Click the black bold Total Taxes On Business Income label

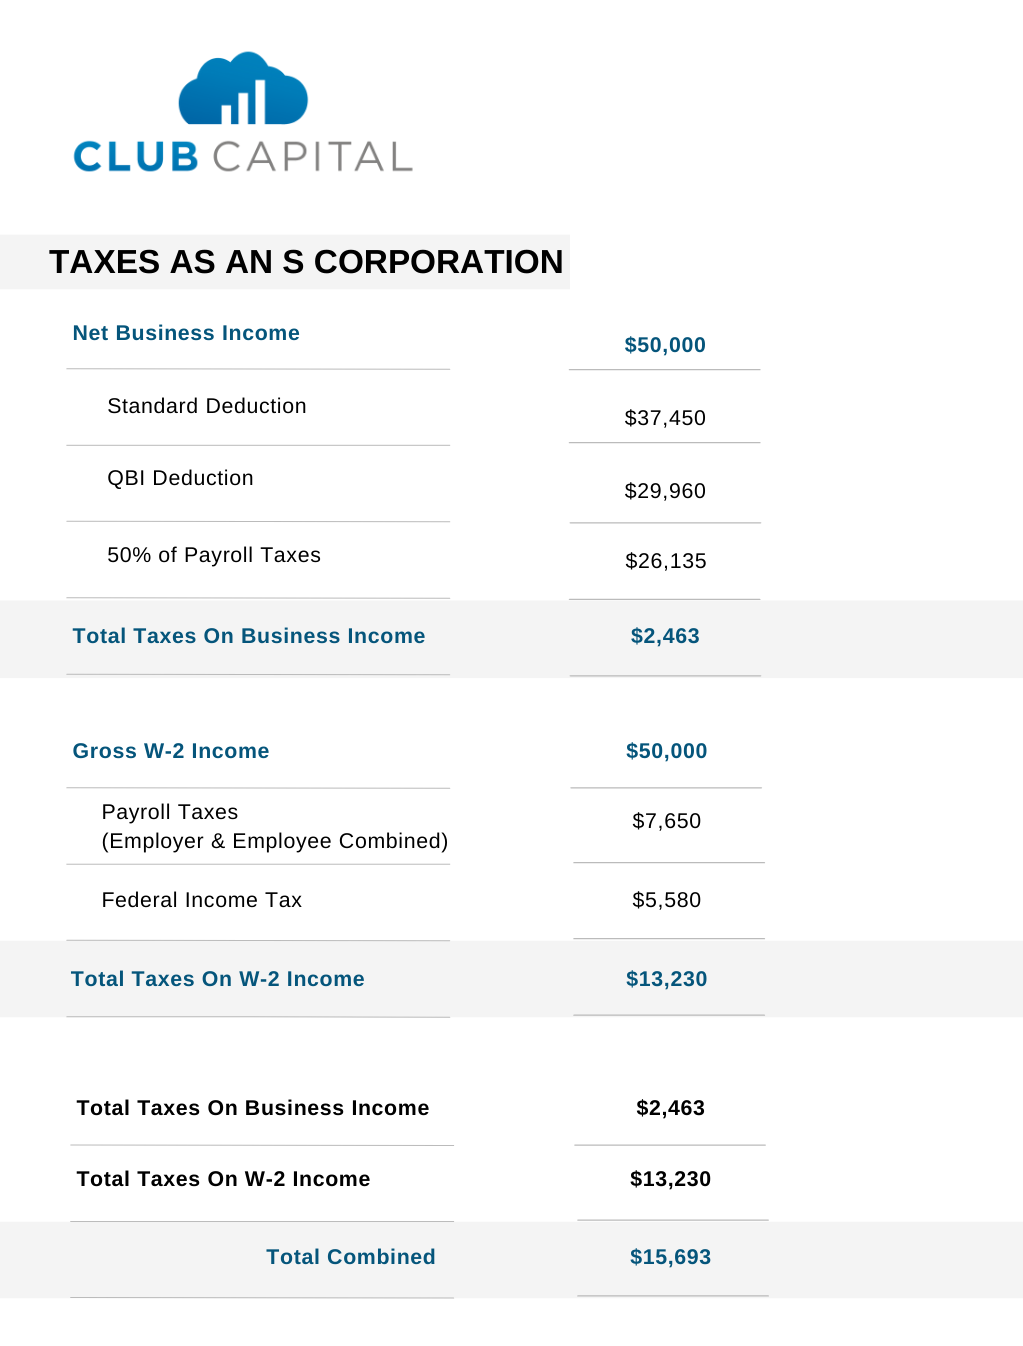click(x=253, y=1108)
